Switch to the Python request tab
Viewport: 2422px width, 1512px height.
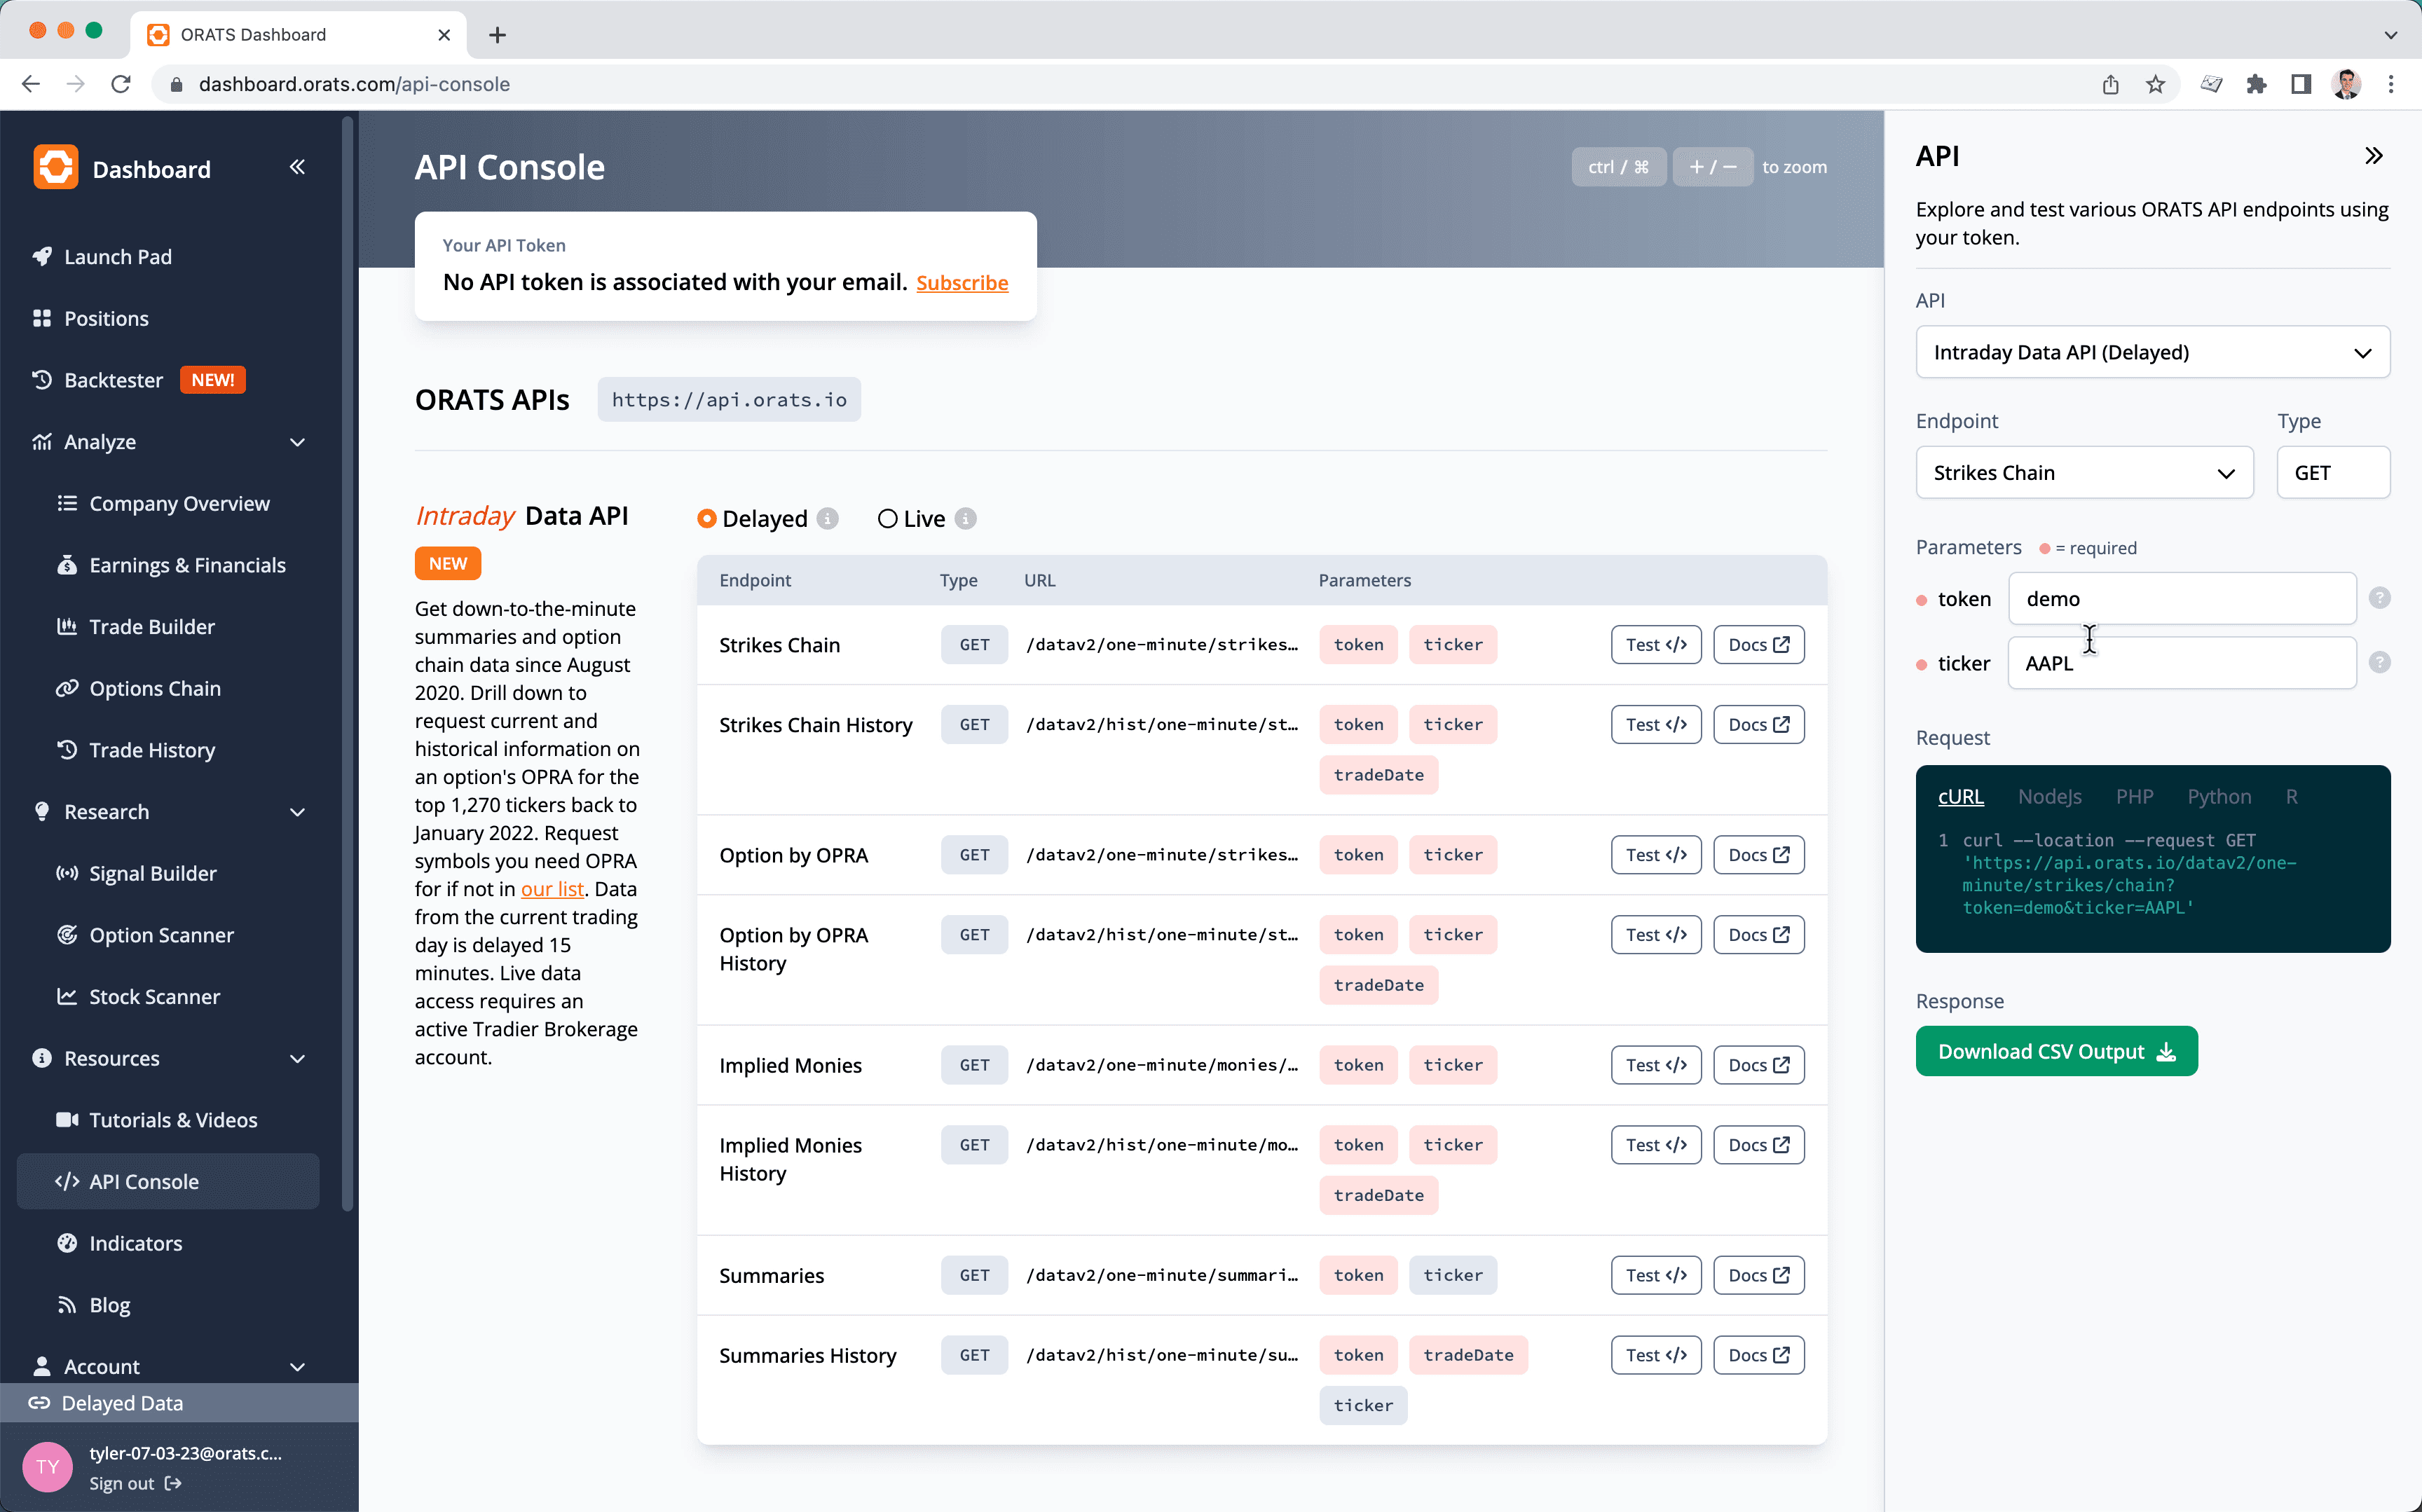[2219, 796]
